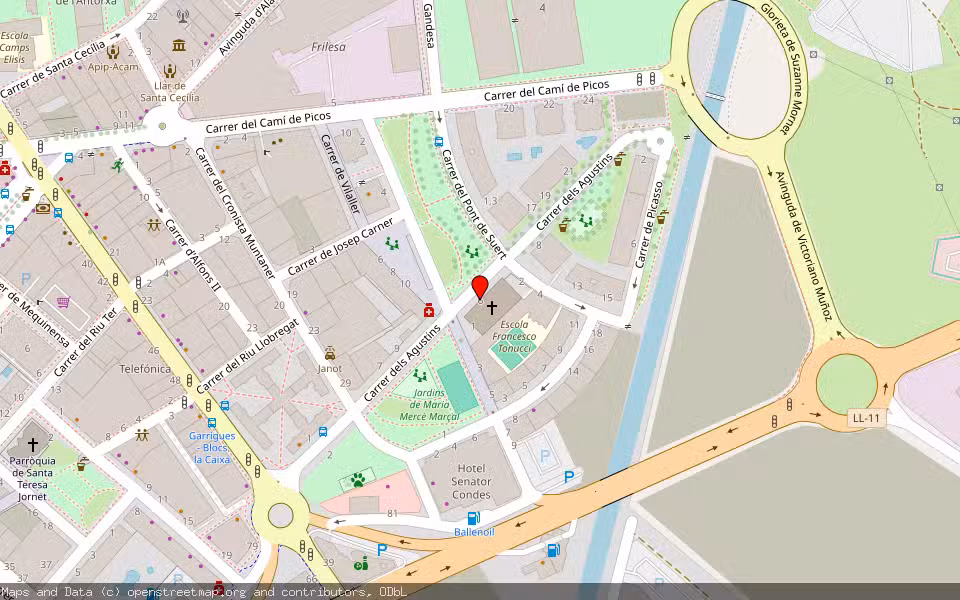Click the person icon at Llar de Santa Cecília
The width and height of the screenshot is (960, 600).
(x=170, y=71)
